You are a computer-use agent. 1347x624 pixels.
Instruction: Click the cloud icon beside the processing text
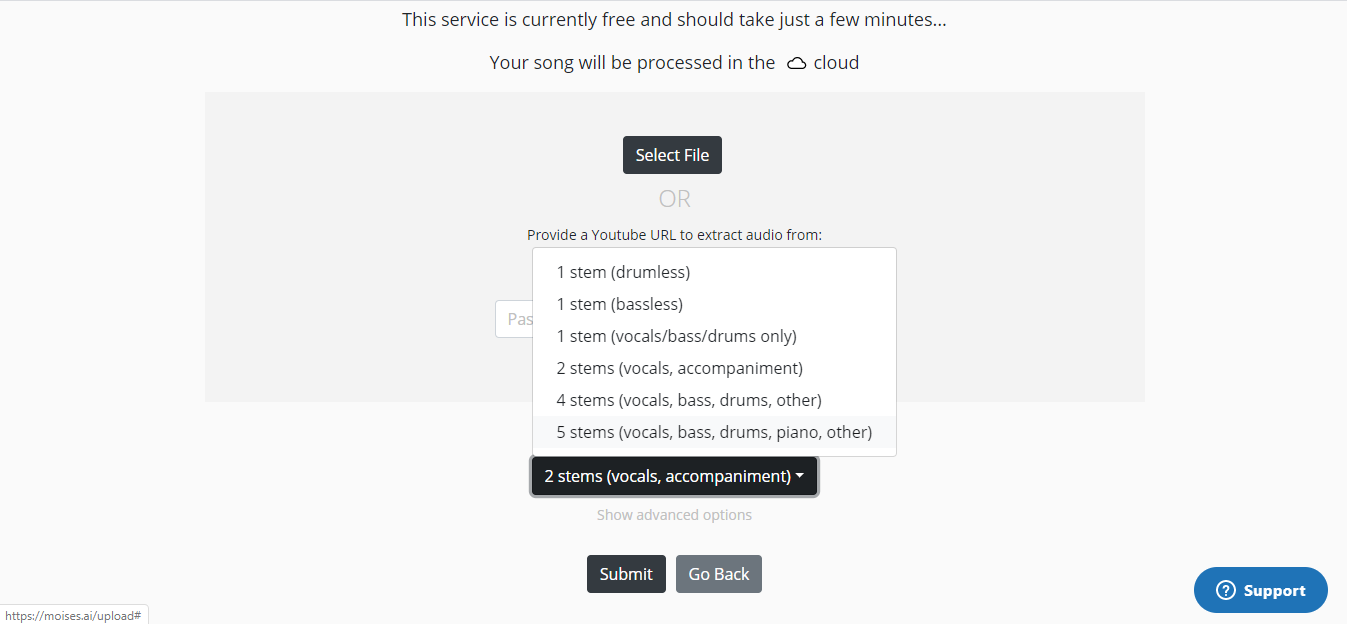click(797, 63)
